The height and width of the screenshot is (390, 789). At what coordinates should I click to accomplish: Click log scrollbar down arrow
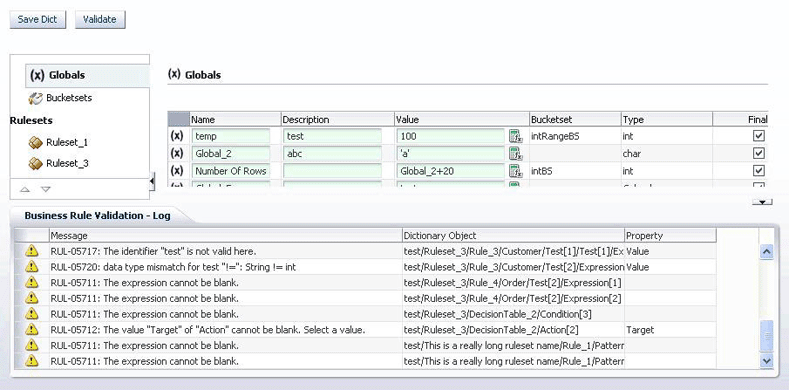pyautogui.click(x=766, y=360)
